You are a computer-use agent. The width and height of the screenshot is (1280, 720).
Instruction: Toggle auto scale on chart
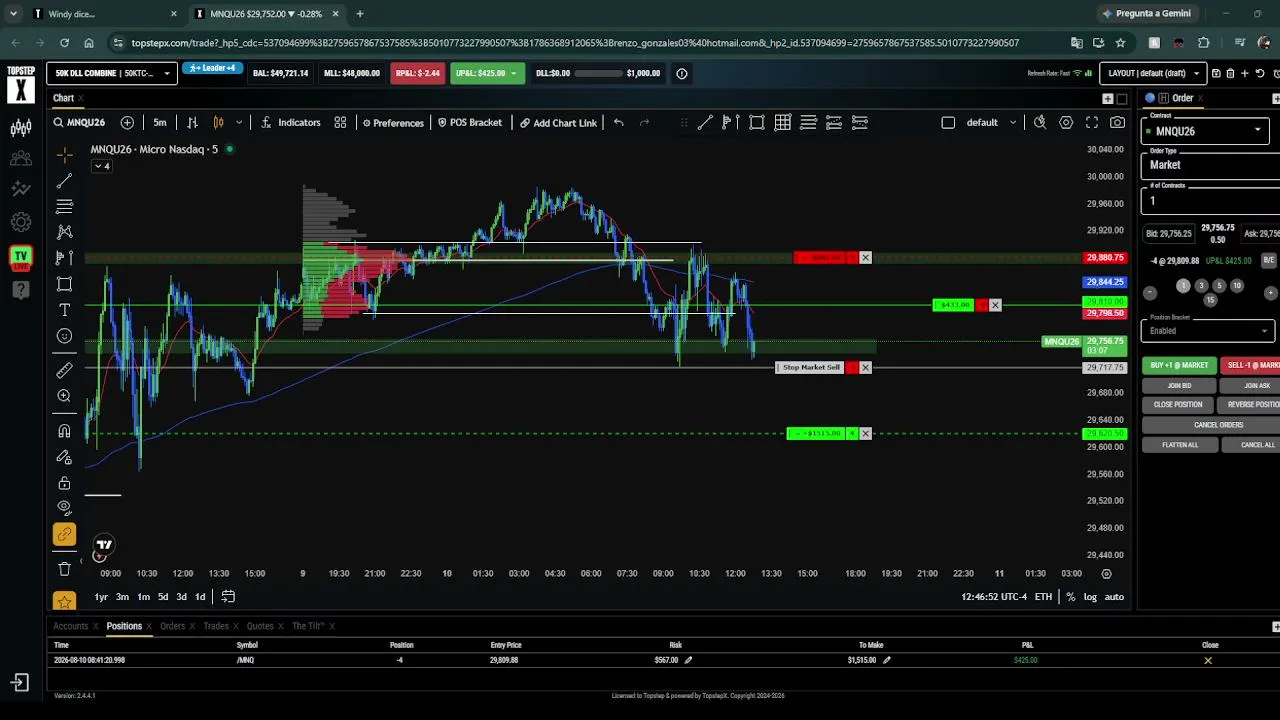1114,597
